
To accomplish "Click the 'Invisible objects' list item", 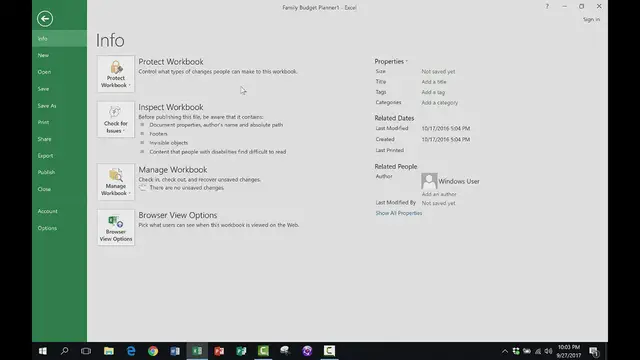I will pyautogui.click(x=169, y=143).
